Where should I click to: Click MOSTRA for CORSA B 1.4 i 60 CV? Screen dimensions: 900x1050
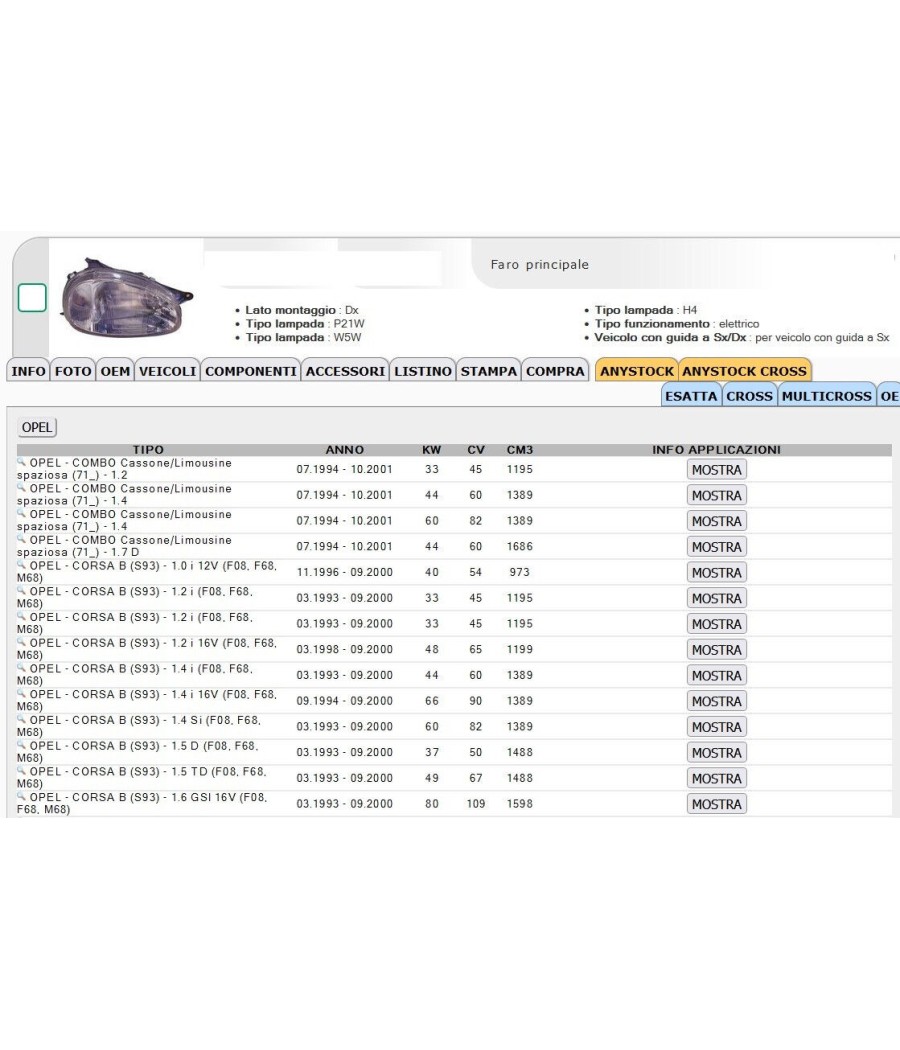[717, 676]
